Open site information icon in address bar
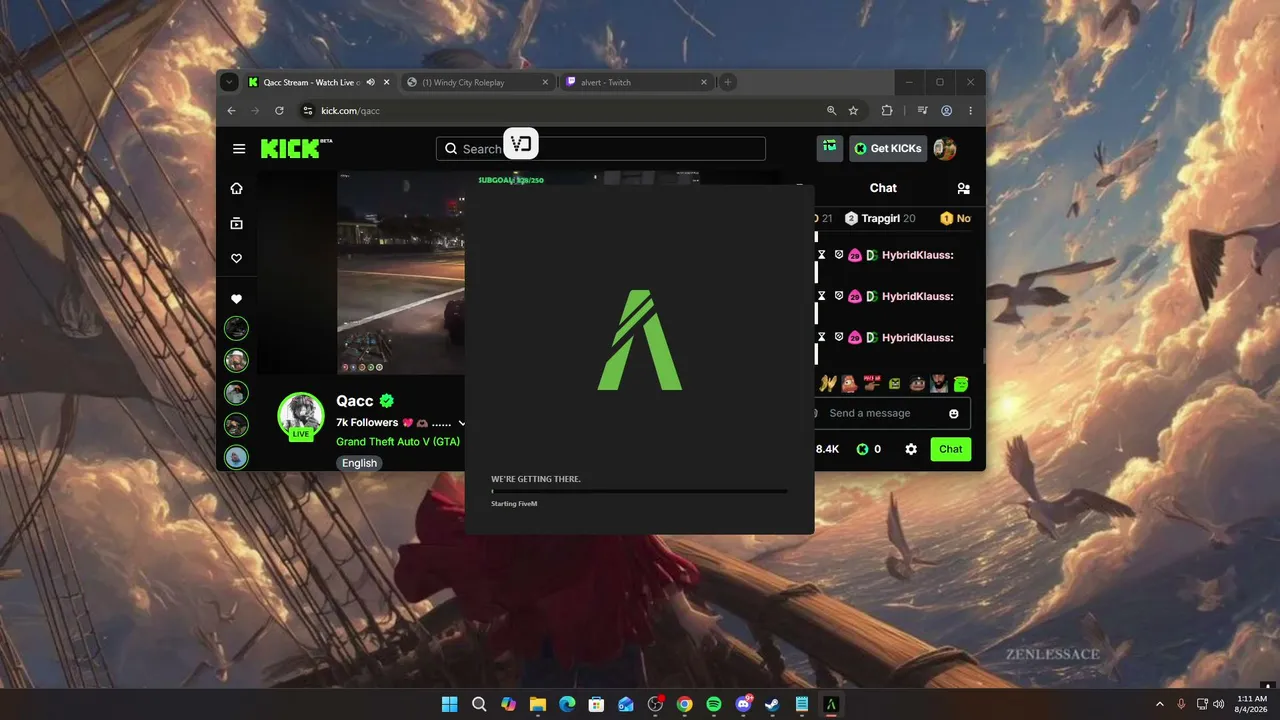Image resolution: width=1280 pixels, height=720 pixels. [308, 111]
